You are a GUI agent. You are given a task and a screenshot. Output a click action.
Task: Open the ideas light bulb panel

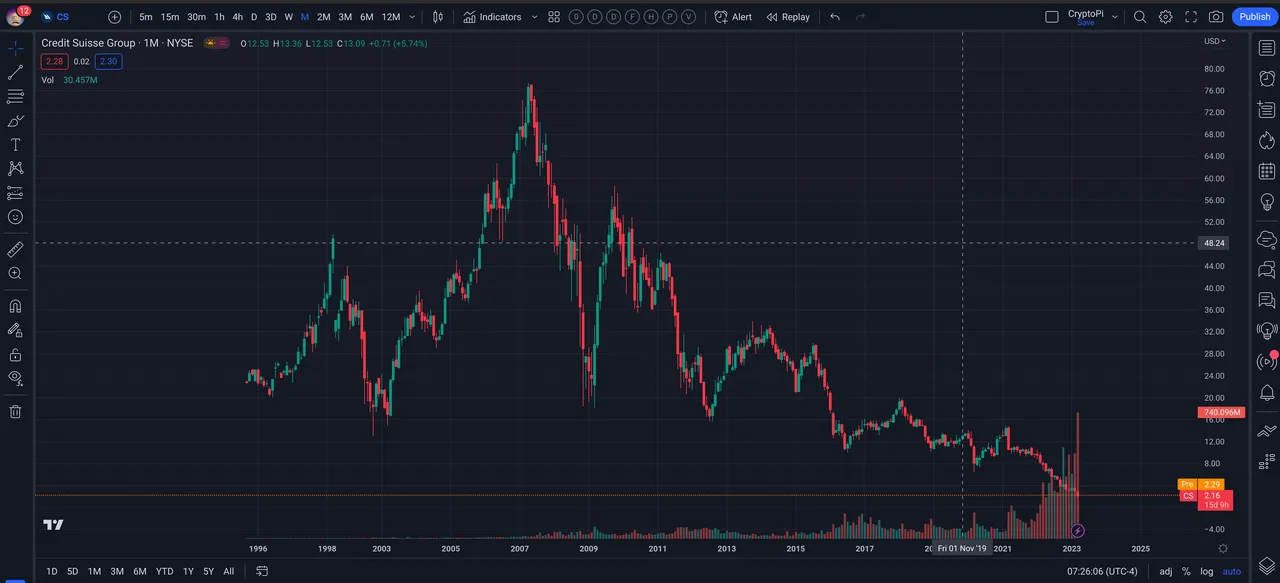point(1267,203)
